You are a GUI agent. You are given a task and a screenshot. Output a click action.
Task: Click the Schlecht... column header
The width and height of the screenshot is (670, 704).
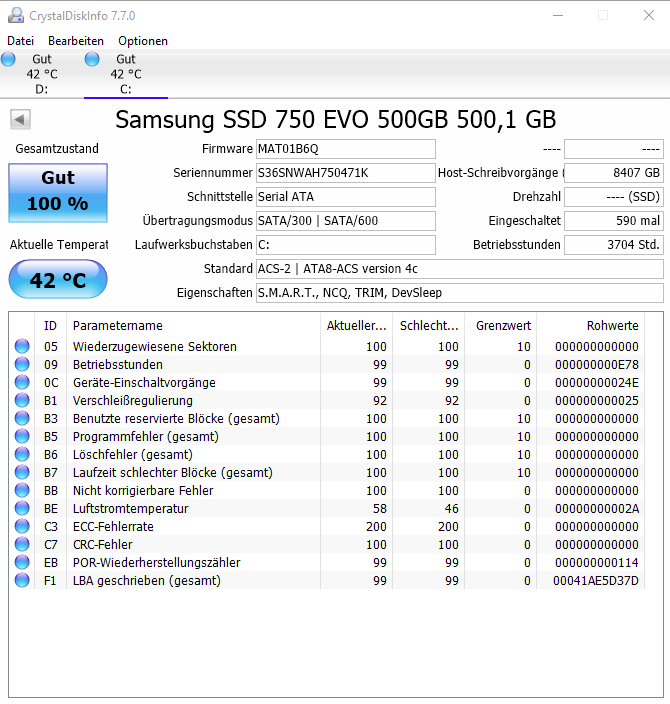click(x=429, y=326)
